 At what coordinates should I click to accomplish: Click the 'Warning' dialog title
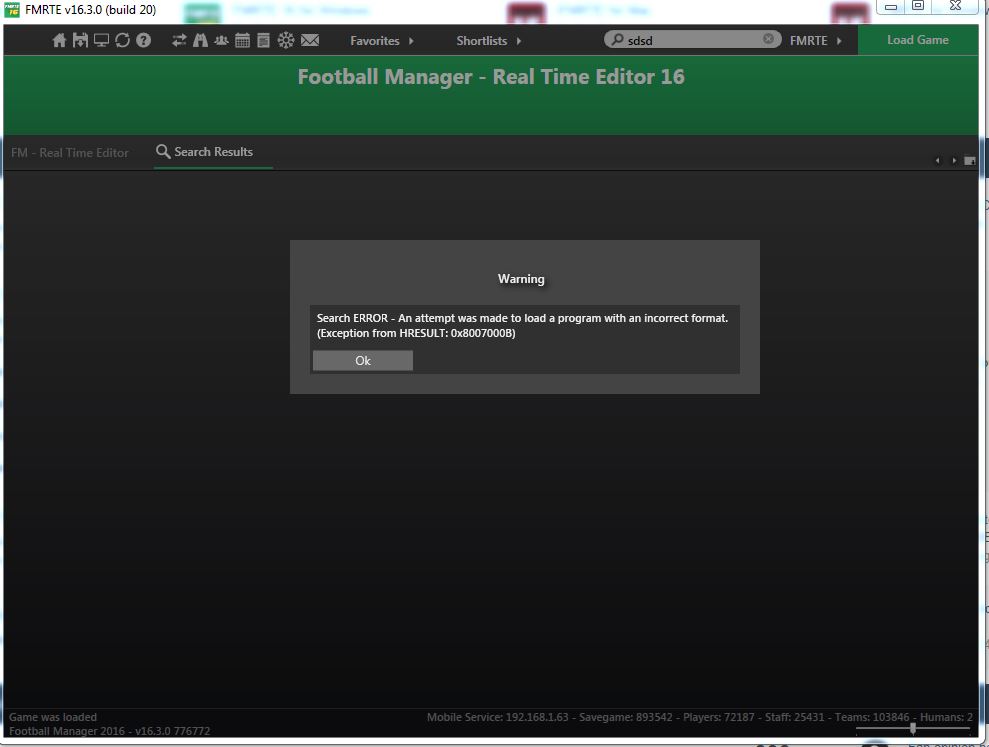point(521,279)
